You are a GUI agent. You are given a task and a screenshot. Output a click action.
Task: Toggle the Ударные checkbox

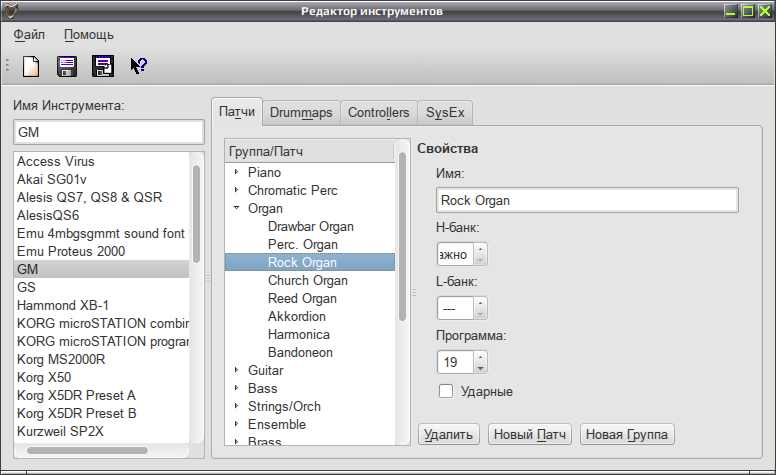click(446, 391)
